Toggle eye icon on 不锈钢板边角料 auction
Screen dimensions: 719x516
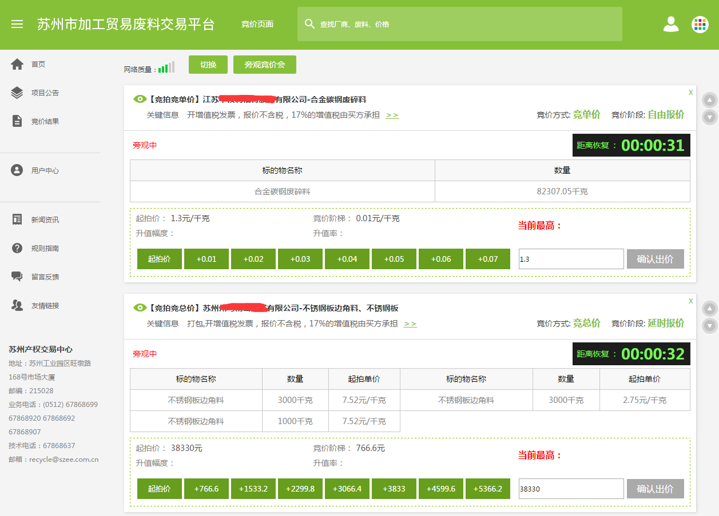tap(140, 308)
